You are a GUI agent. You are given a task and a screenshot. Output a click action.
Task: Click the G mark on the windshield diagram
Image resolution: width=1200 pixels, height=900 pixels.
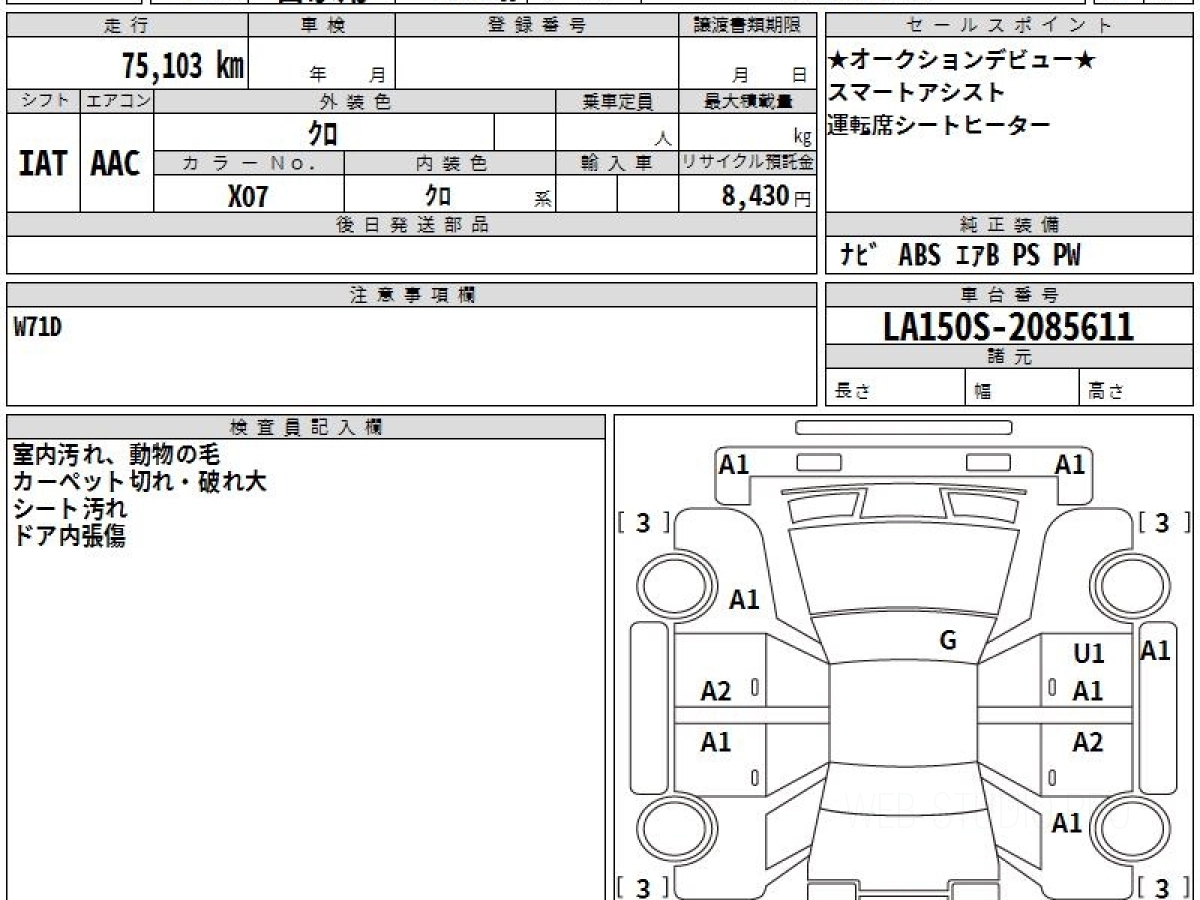pyautogui.click(x=948, y=640)
